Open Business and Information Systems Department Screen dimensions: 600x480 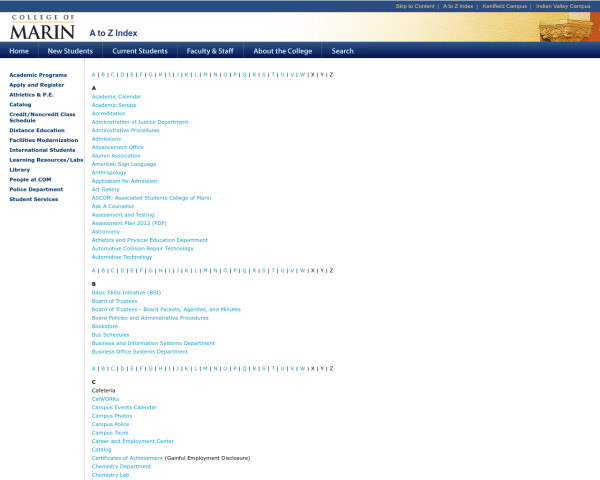[153, 343]
